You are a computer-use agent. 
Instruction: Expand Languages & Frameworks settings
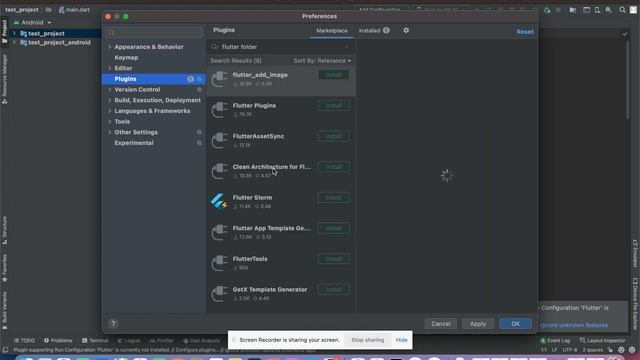coord(110,111)
